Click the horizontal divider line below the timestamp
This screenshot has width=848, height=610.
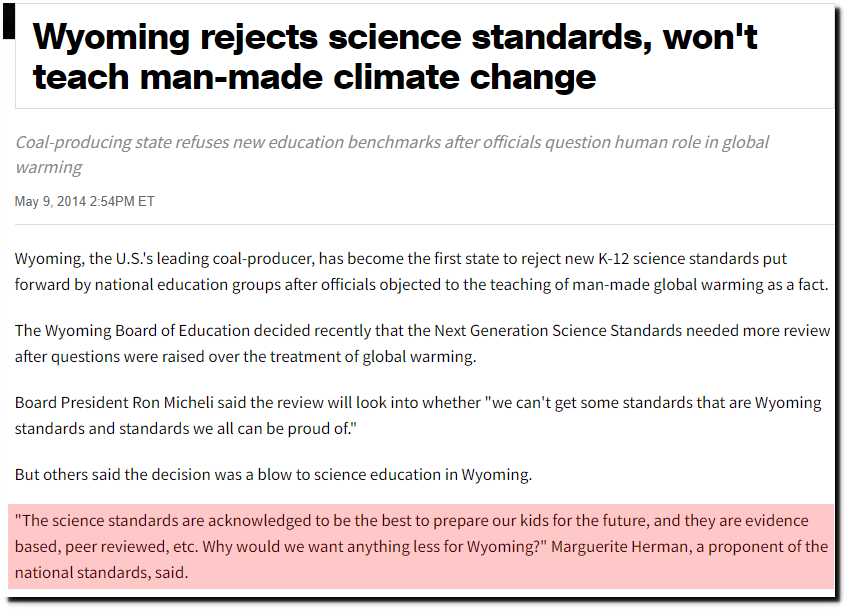tap(425, 224)
